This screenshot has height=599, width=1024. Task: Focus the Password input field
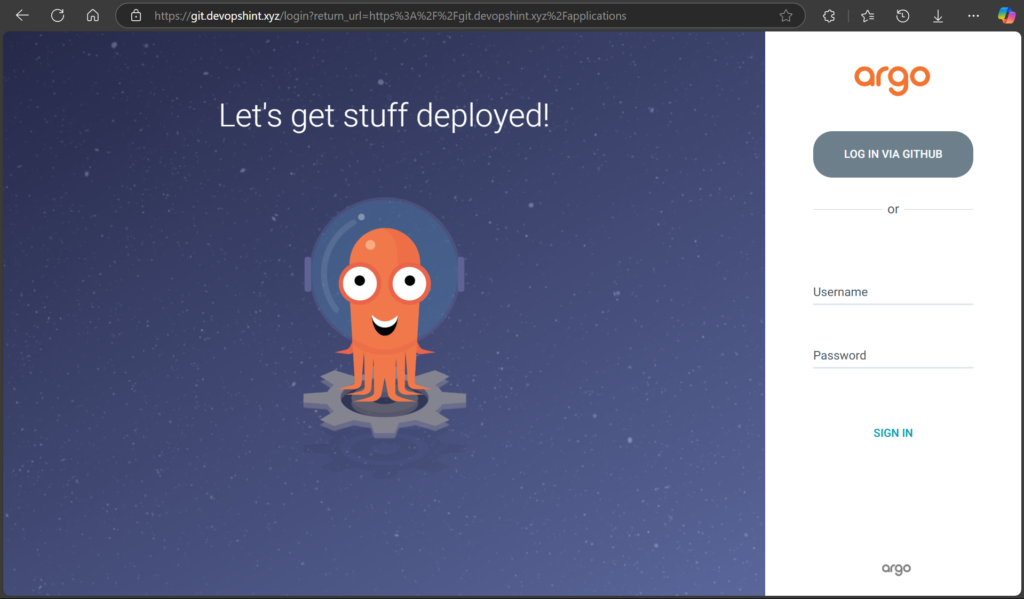pos(893,355)
